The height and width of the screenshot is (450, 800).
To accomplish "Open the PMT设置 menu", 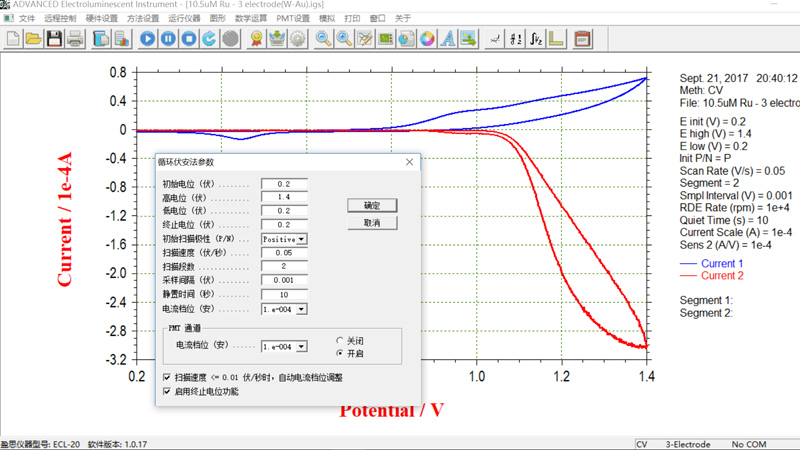I will (292, 18).
